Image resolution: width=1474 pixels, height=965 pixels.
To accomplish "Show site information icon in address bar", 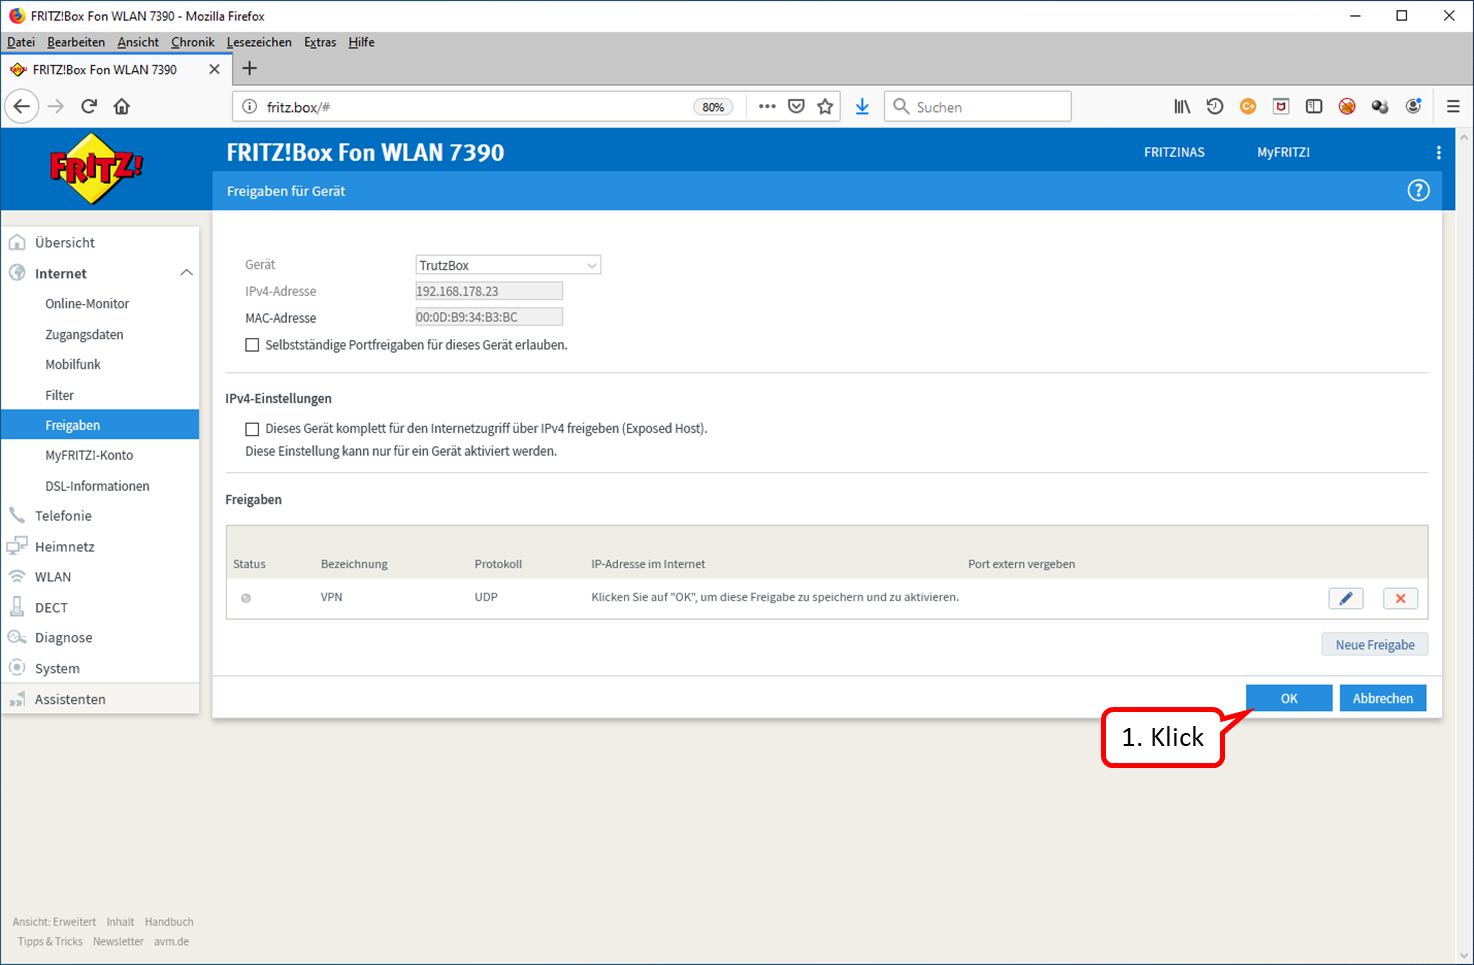I will [x=250, y=106].
